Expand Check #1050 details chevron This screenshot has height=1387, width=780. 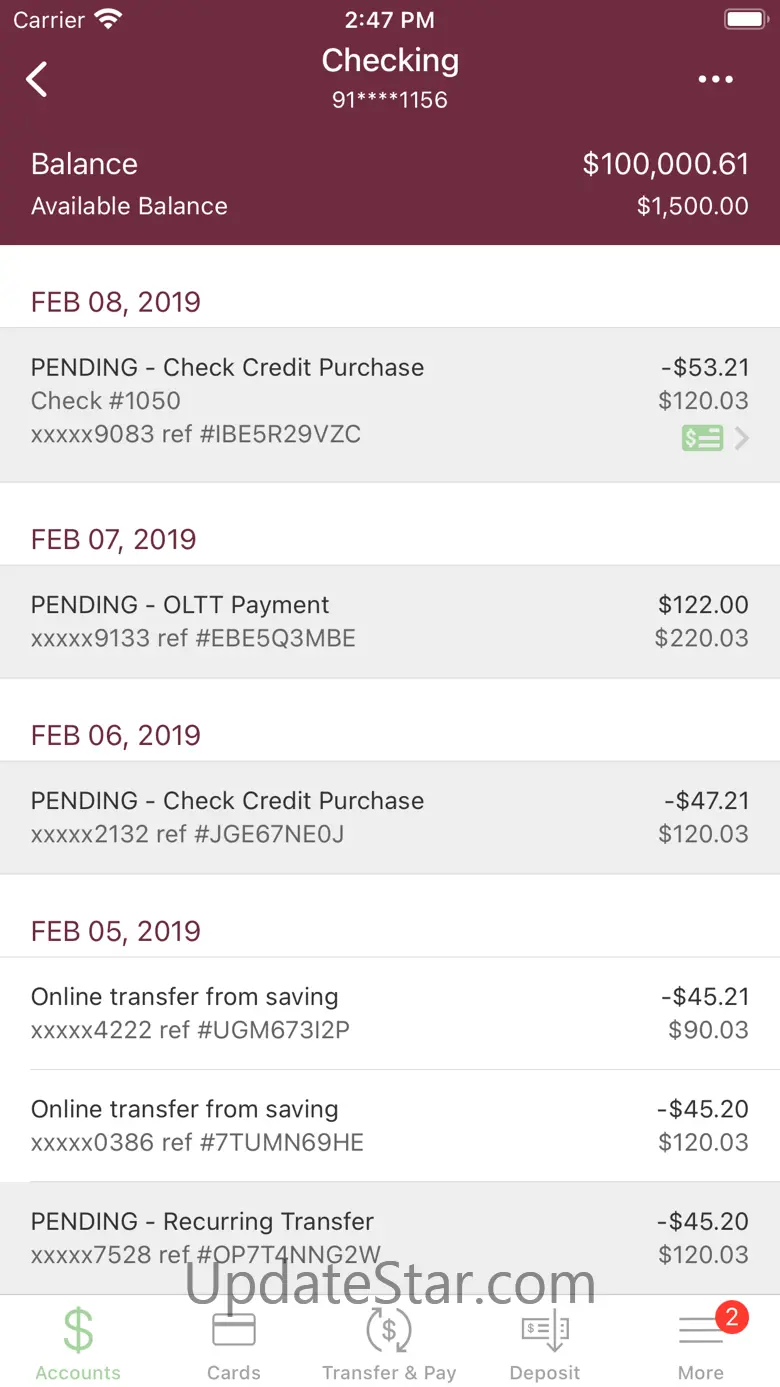pos(742,438)
